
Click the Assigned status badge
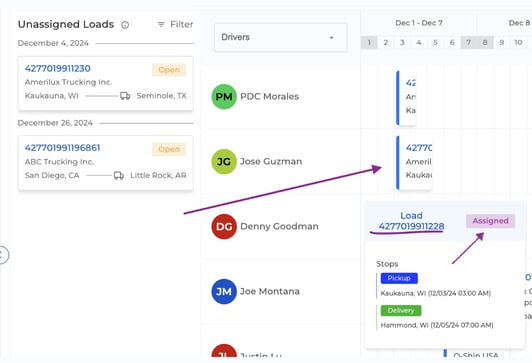point(490,221)
